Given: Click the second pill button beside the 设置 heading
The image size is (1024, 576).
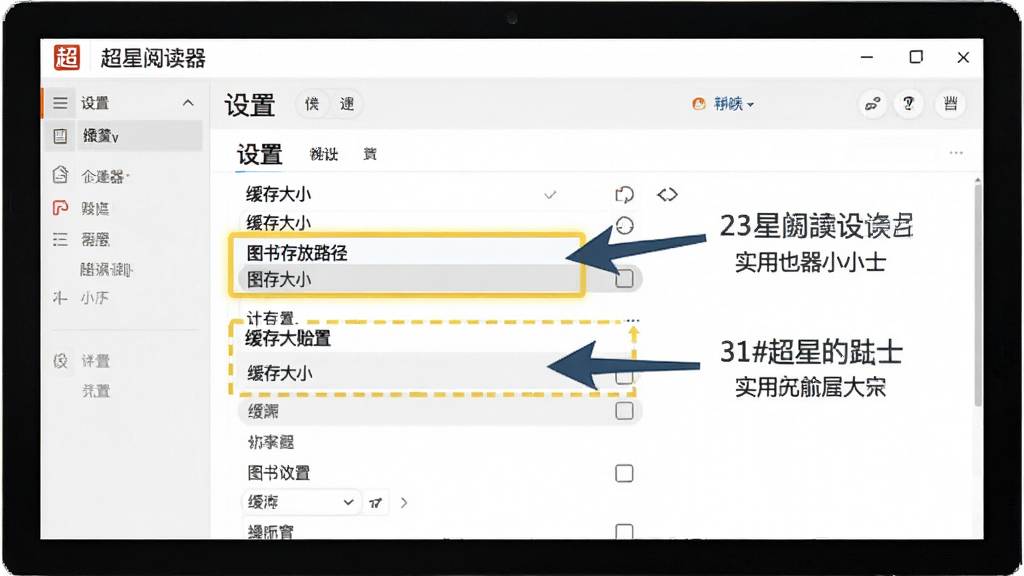Looking at the screenshot, I should tap(347, 104).
